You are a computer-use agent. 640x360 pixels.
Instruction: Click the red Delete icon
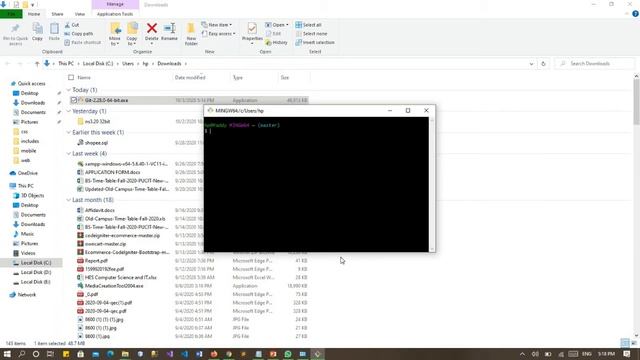coord(152,28)
